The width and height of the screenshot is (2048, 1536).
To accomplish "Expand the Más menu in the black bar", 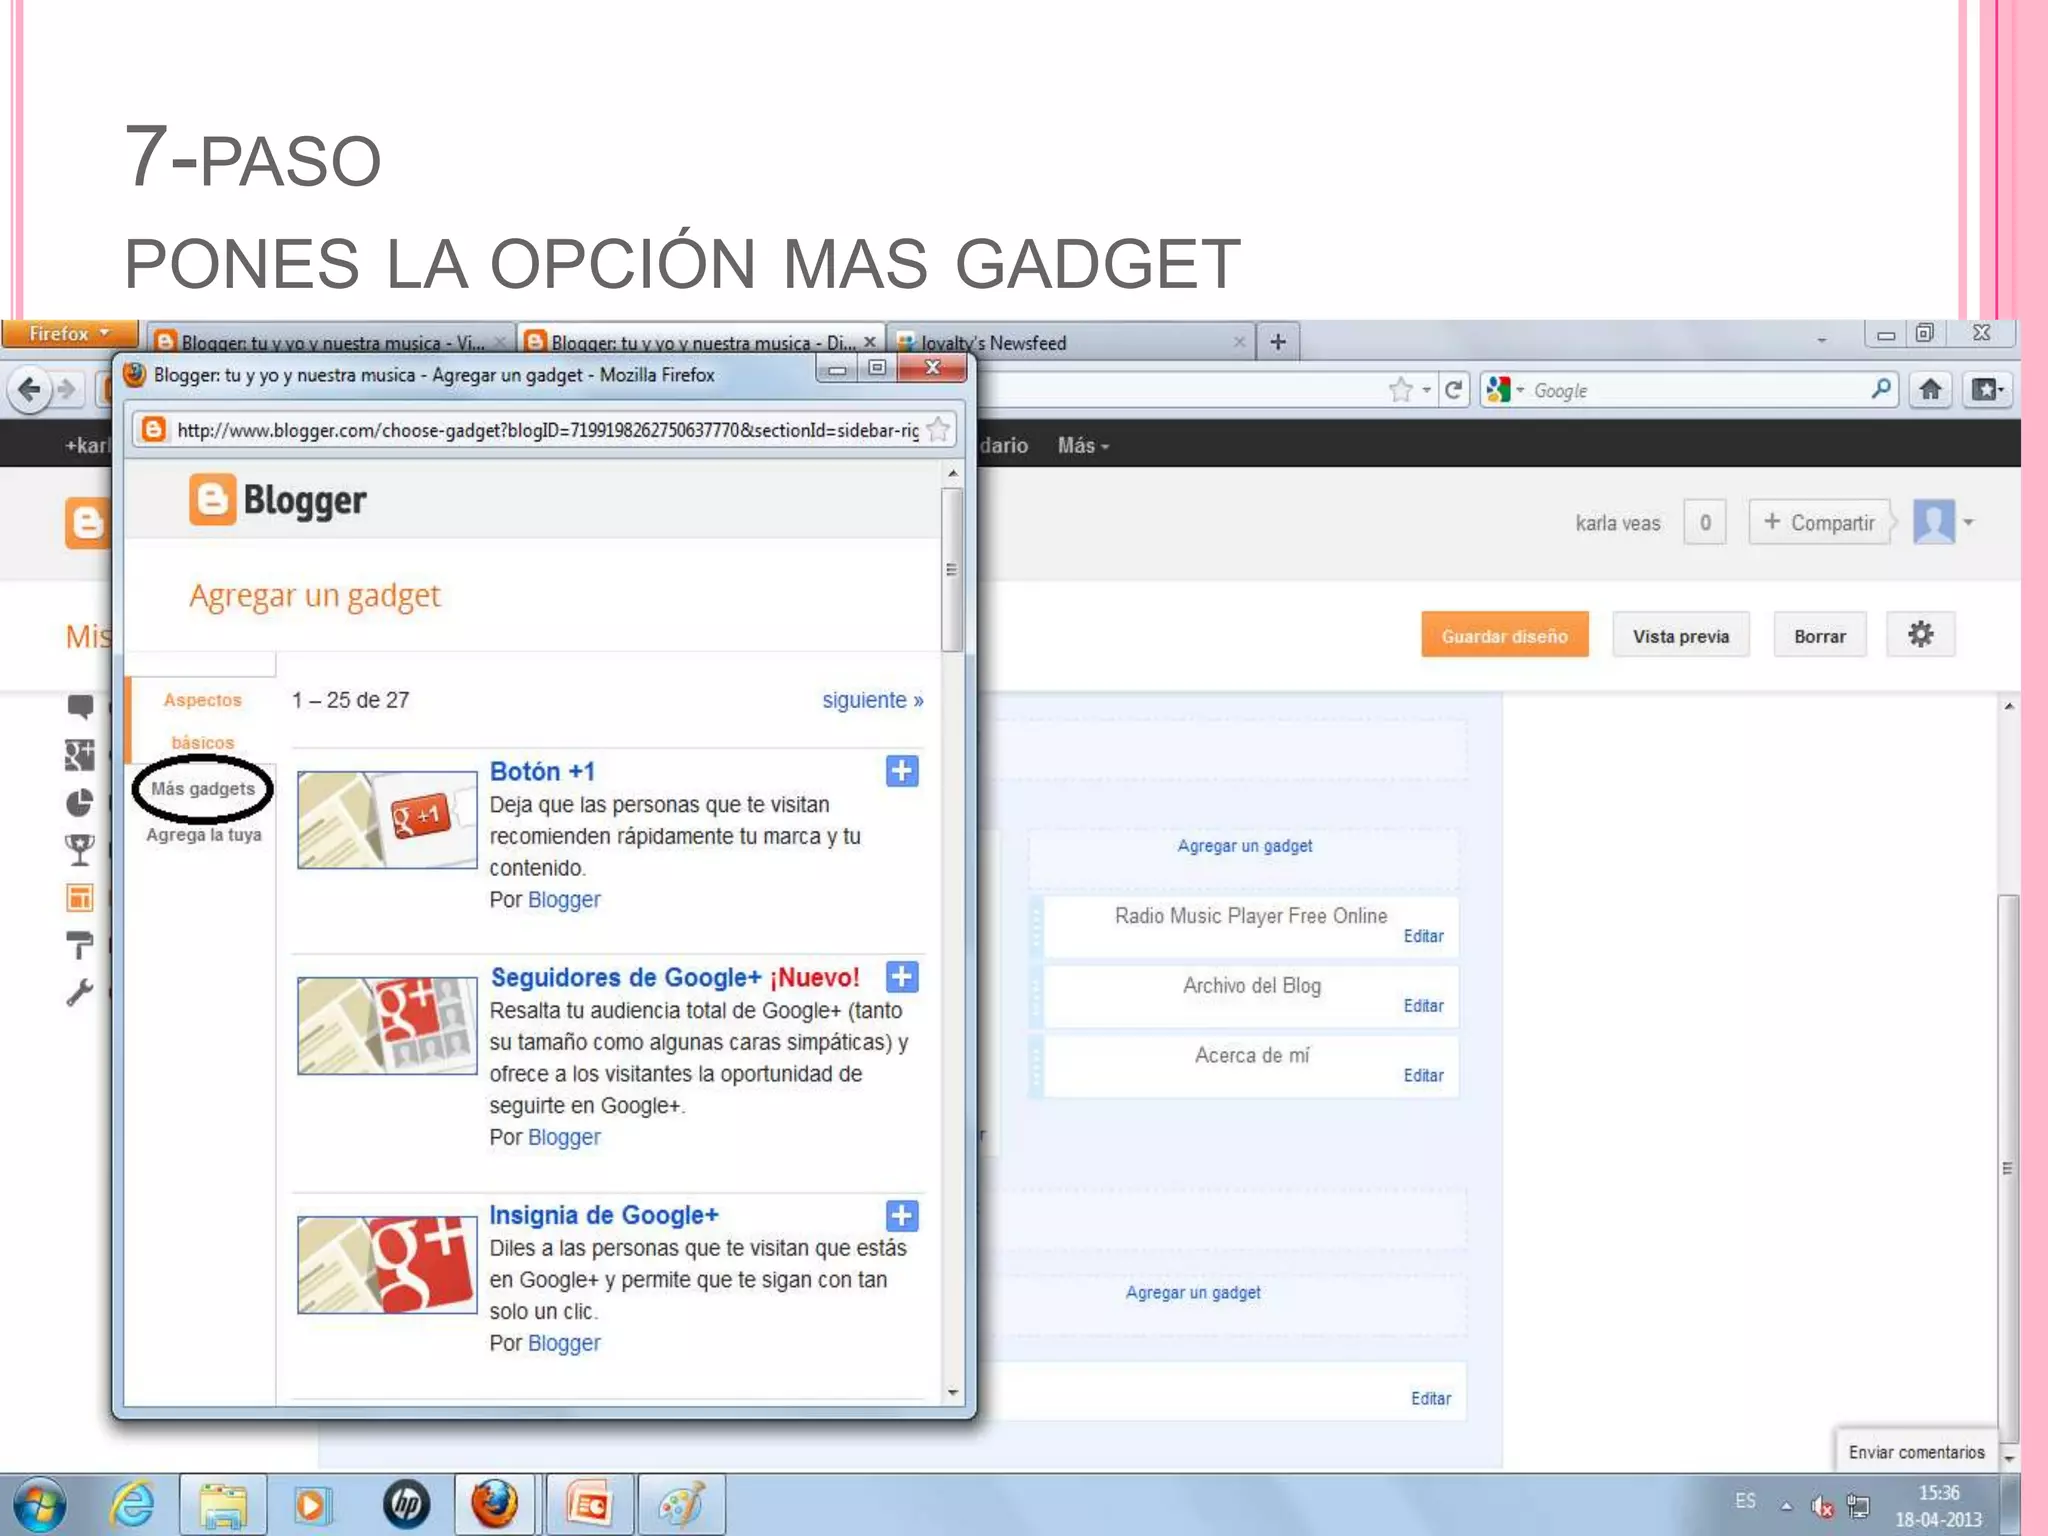I will (x=1083, y=446).
